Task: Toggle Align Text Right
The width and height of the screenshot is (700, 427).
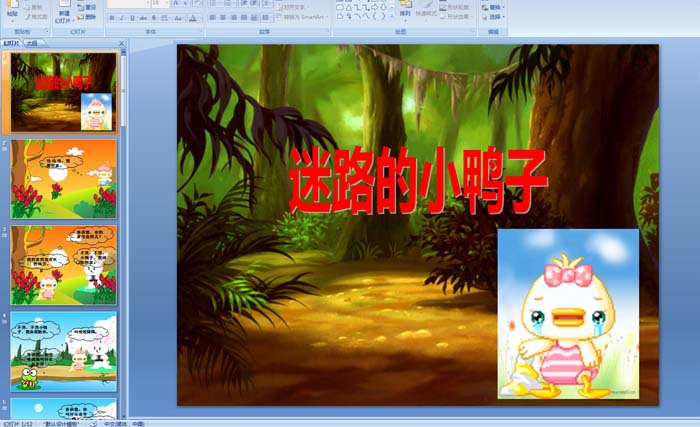Action: click(233, 17)
